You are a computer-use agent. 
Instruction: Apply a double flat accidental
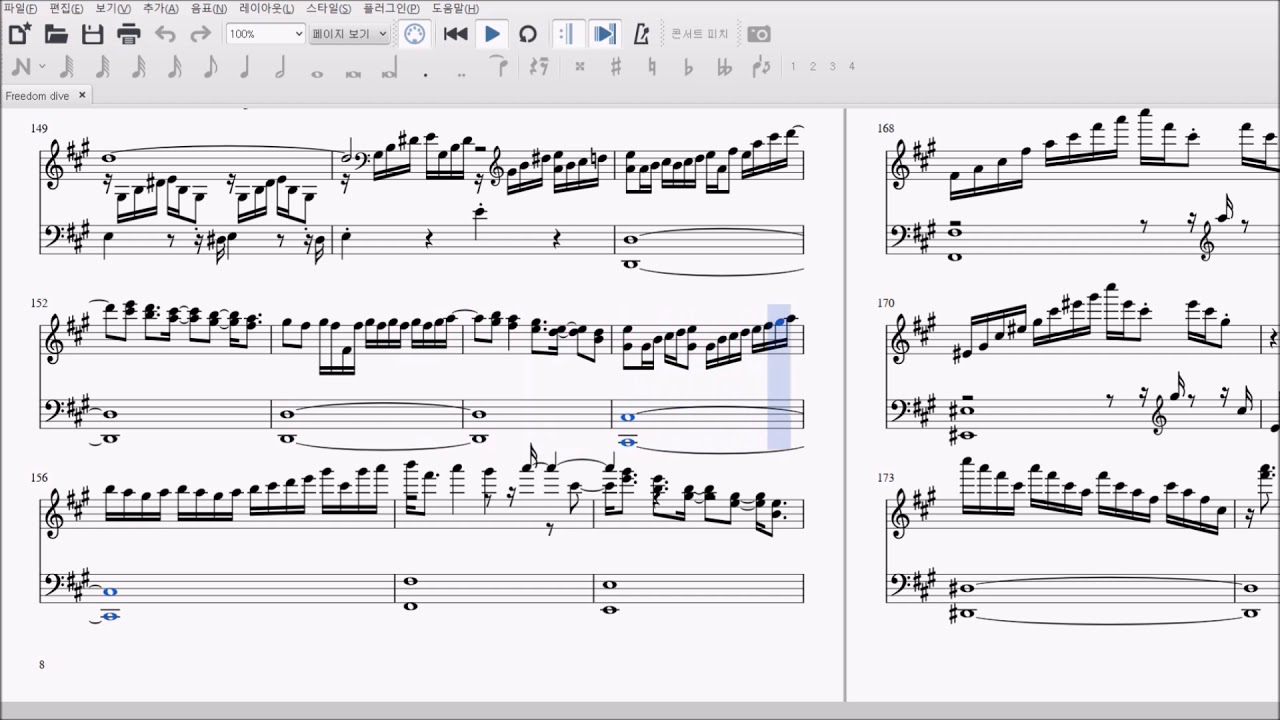click(724, 67)
